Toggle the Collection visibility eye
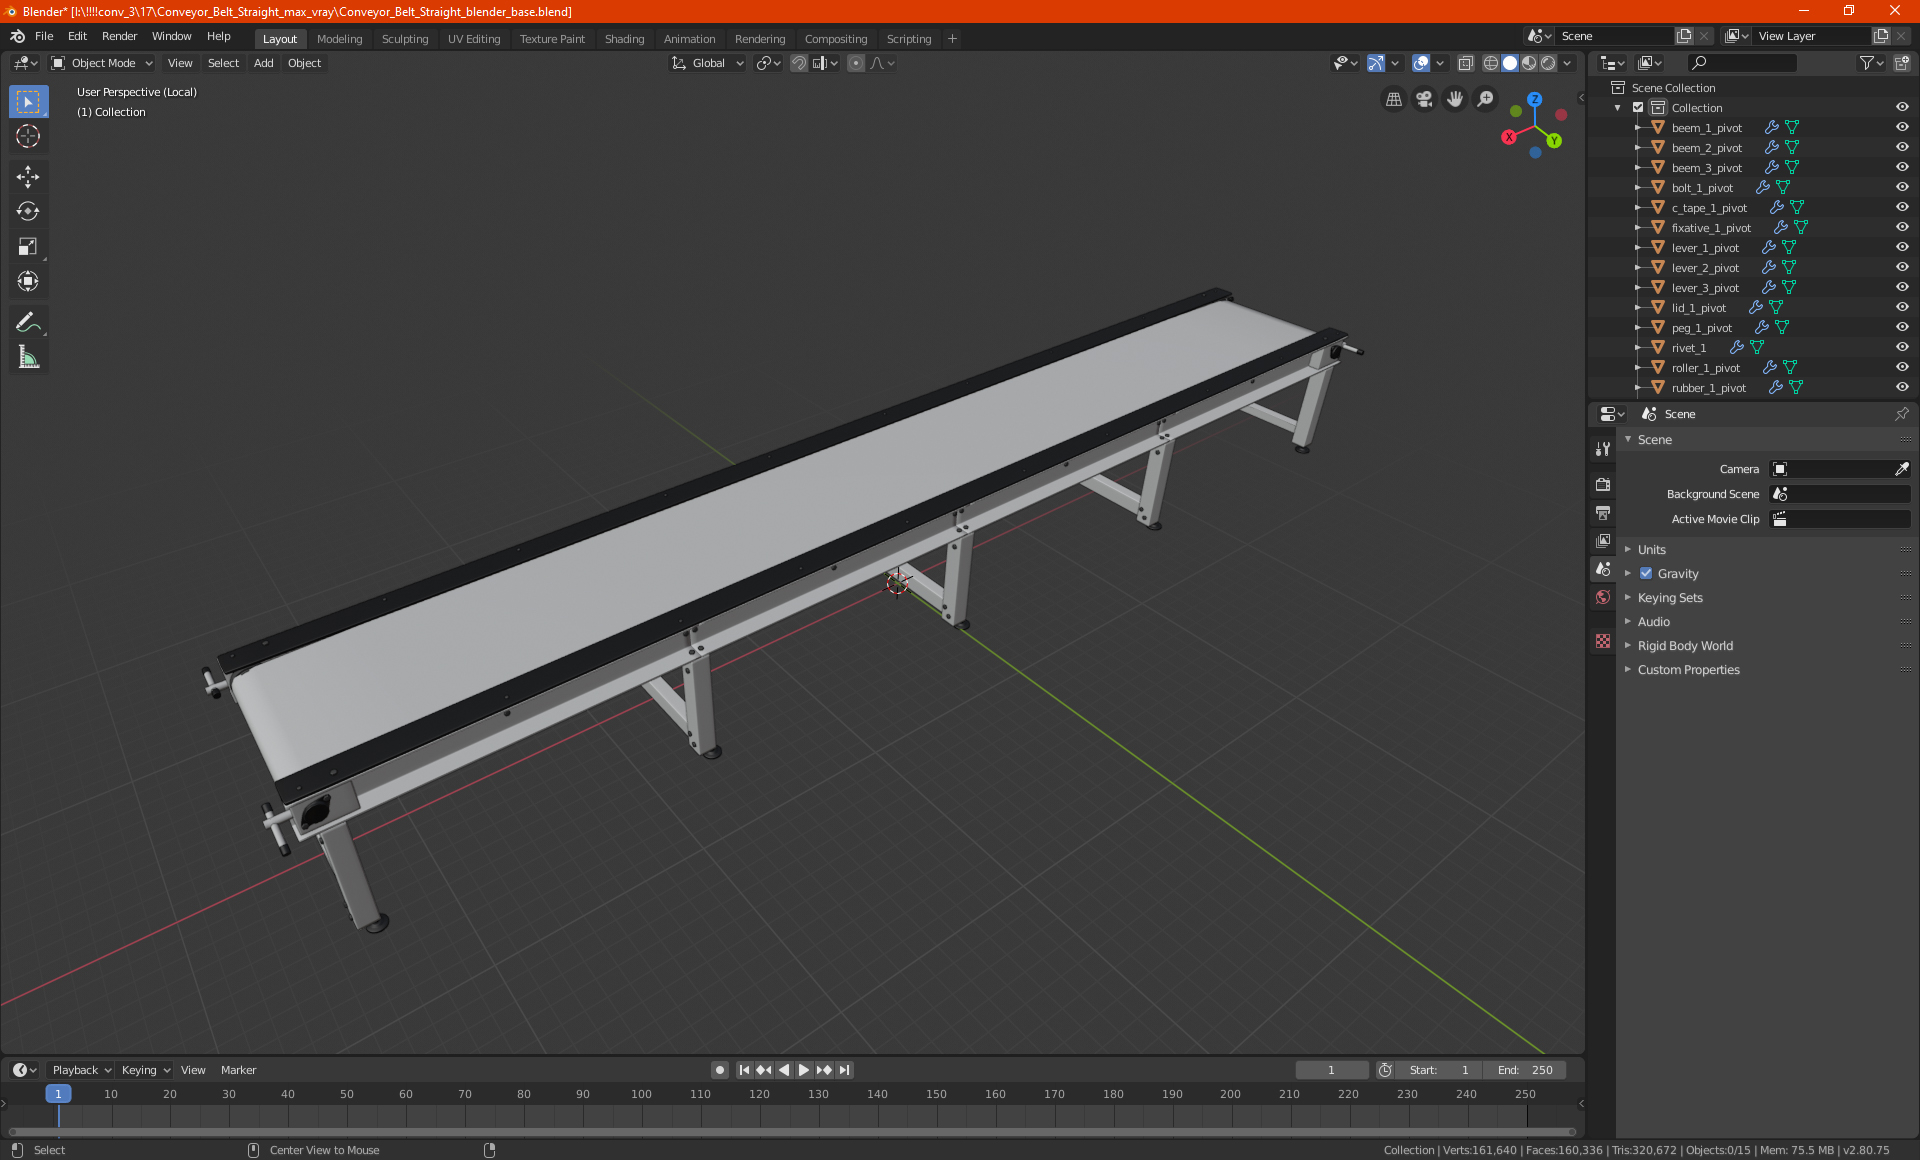 (x=1902, y=108)
